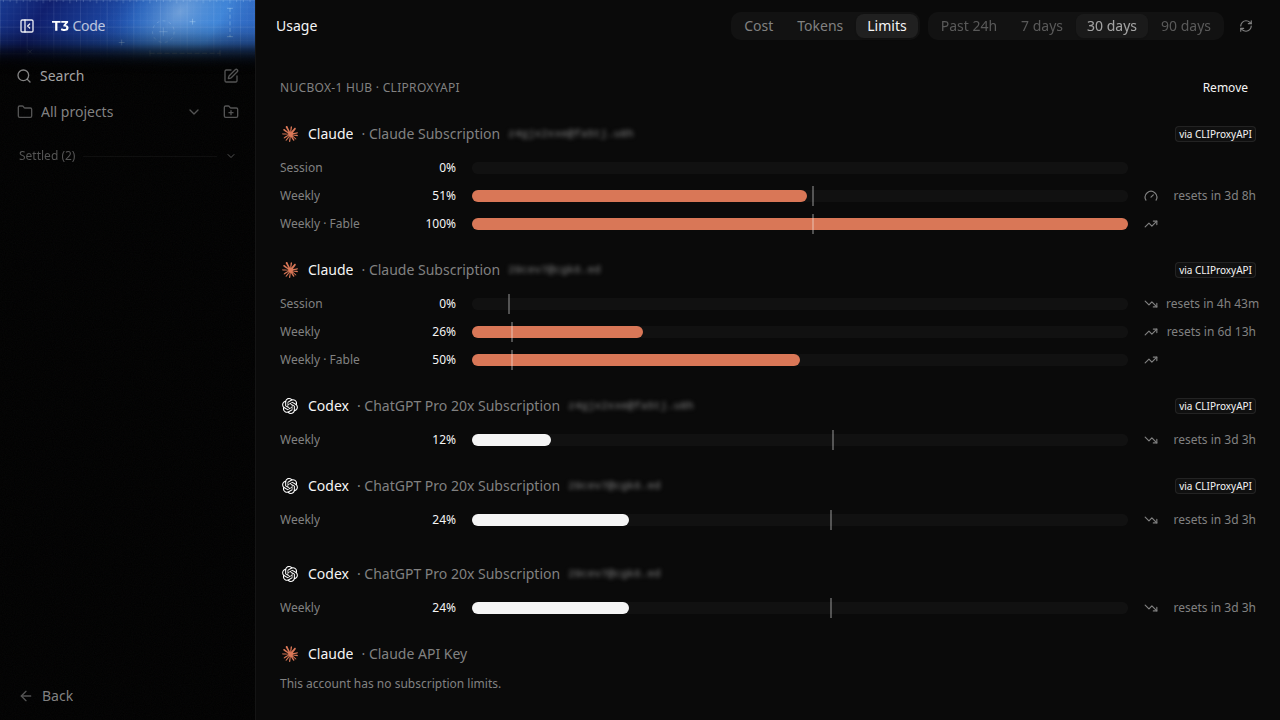Image resolution: width=1280 pixels, height=720 pixels.
Task: Select the 90 days time range
Action: pos(1186,26)
